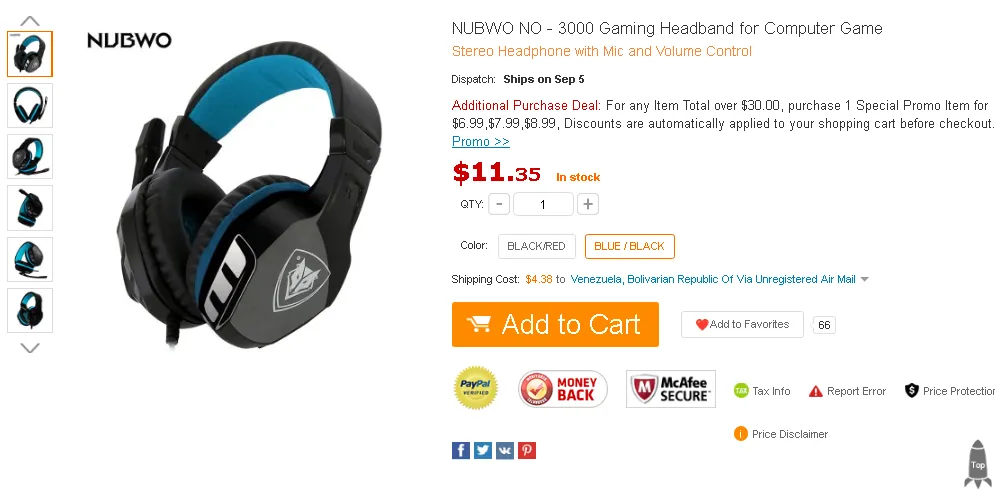Show previous thumbnails with the up chevron
995x490 pixels.
(30, 21)
